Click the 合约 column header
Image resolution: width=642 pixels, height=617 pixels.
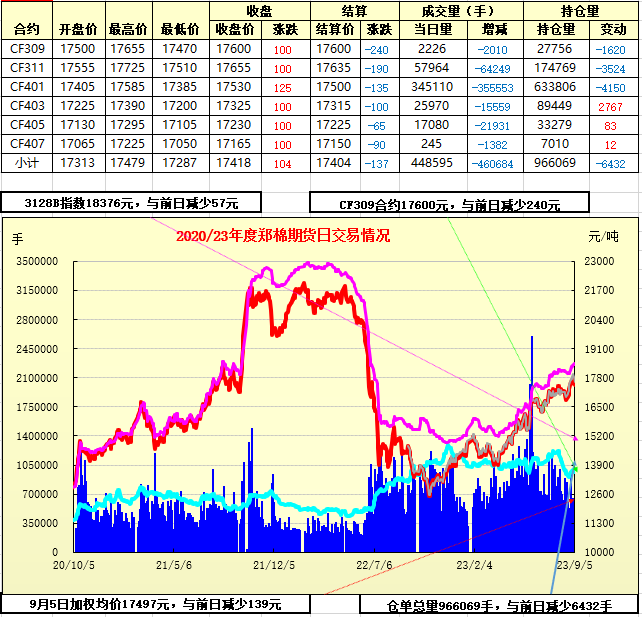pyautogui.click(x=27, y=29)
